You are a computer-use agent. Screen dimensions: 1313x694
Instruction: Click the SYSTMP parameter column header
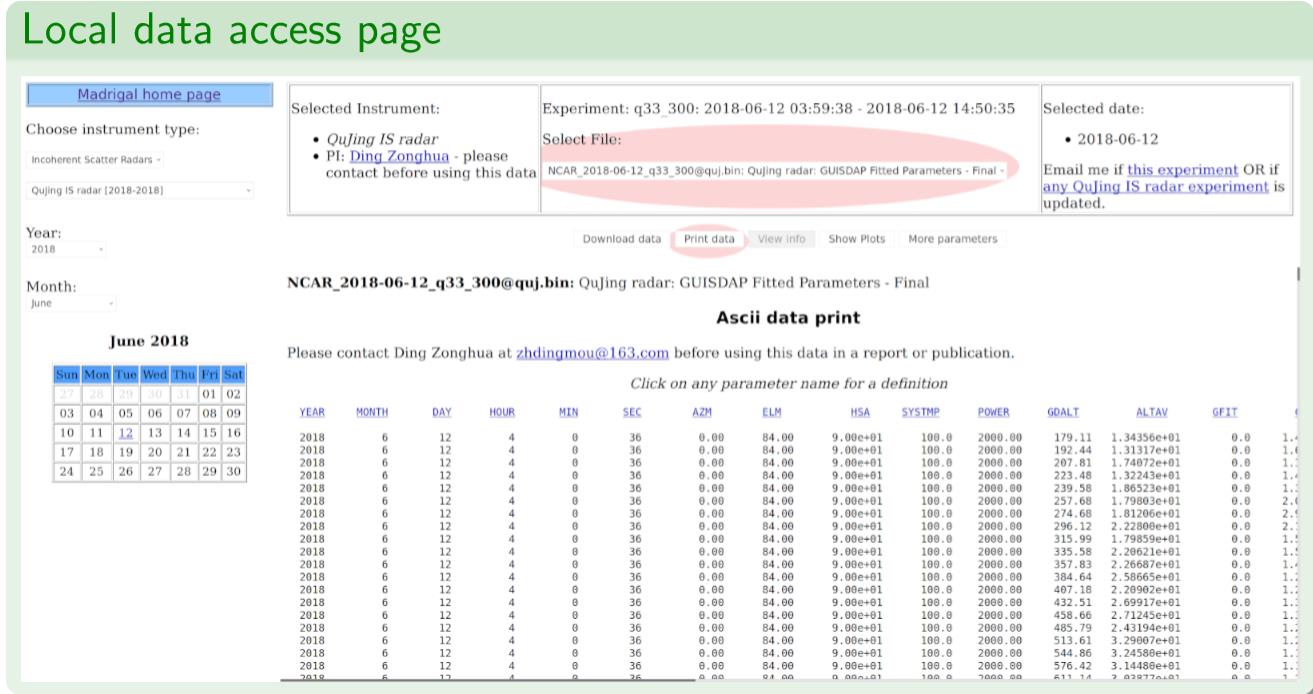click(920, 412)
